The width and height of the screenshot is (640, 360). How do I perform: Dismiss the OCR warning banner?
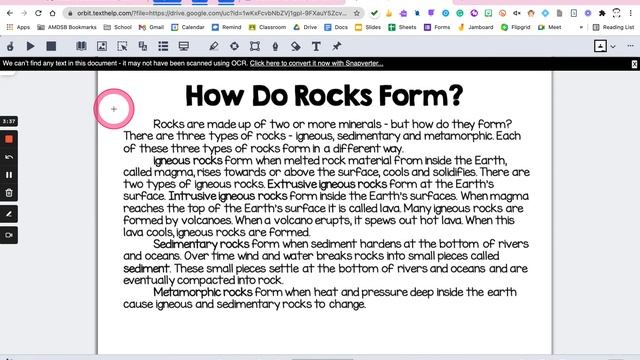(x=634, y=64)
